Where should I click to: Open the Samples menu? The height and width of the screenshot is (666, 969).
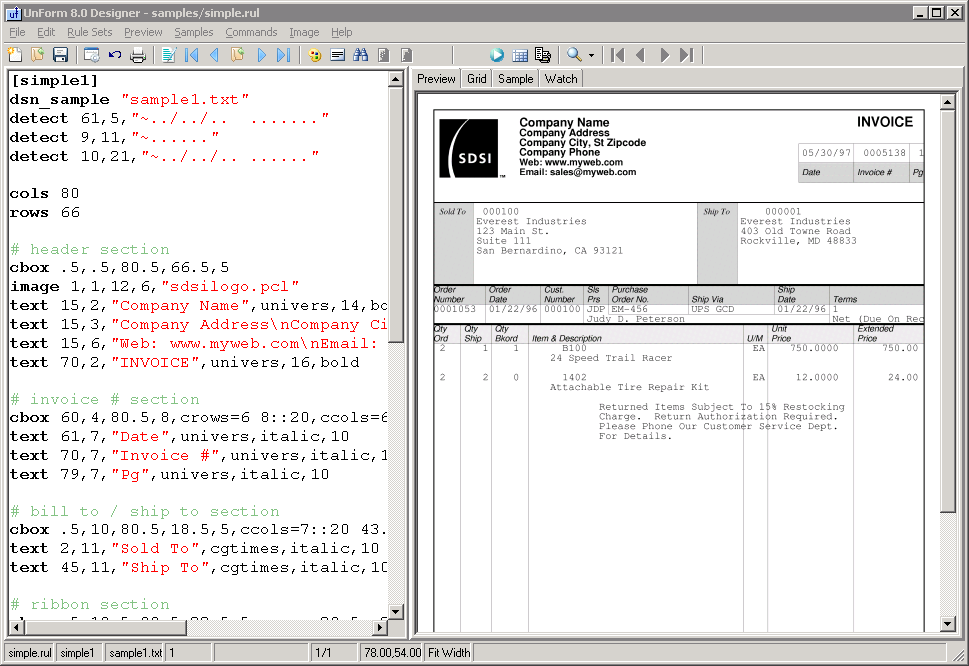click(194, 32)
